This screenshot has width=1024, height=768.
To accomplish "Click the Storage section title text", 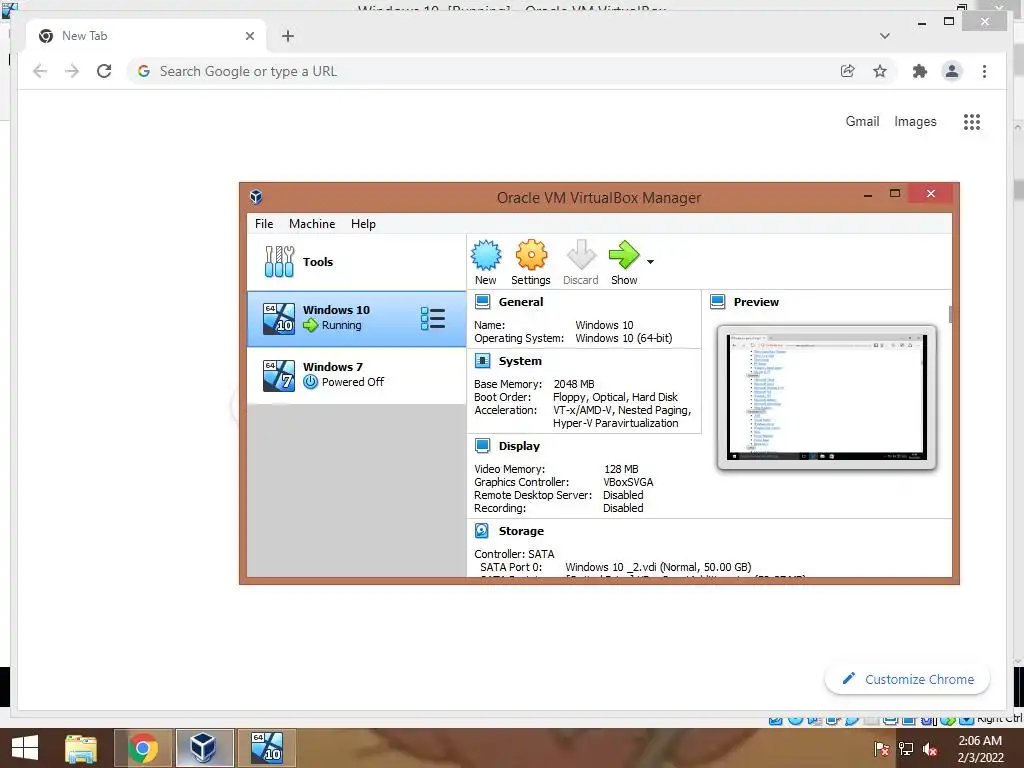I will 521,531.
